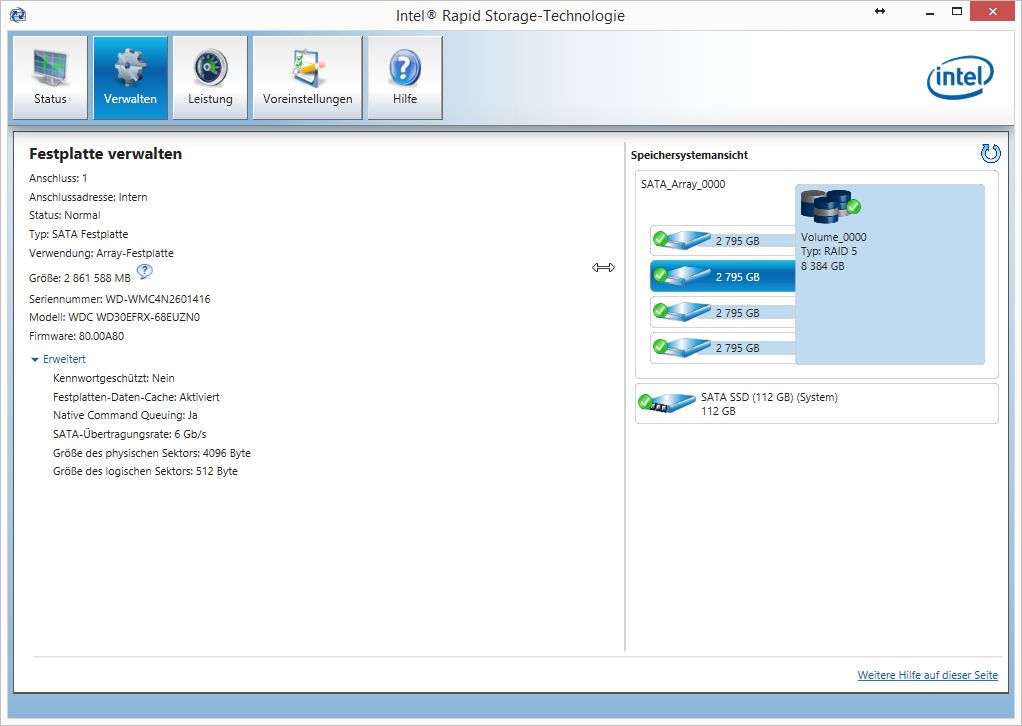Click the Status: Normal text
The image size is (1022, 726).
[x=65, y=215]
